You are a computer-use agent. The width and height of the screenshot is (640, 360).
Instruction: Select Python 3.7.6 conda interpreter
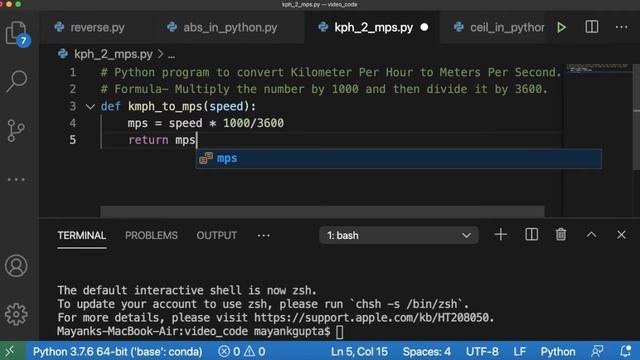coord(118,351)
